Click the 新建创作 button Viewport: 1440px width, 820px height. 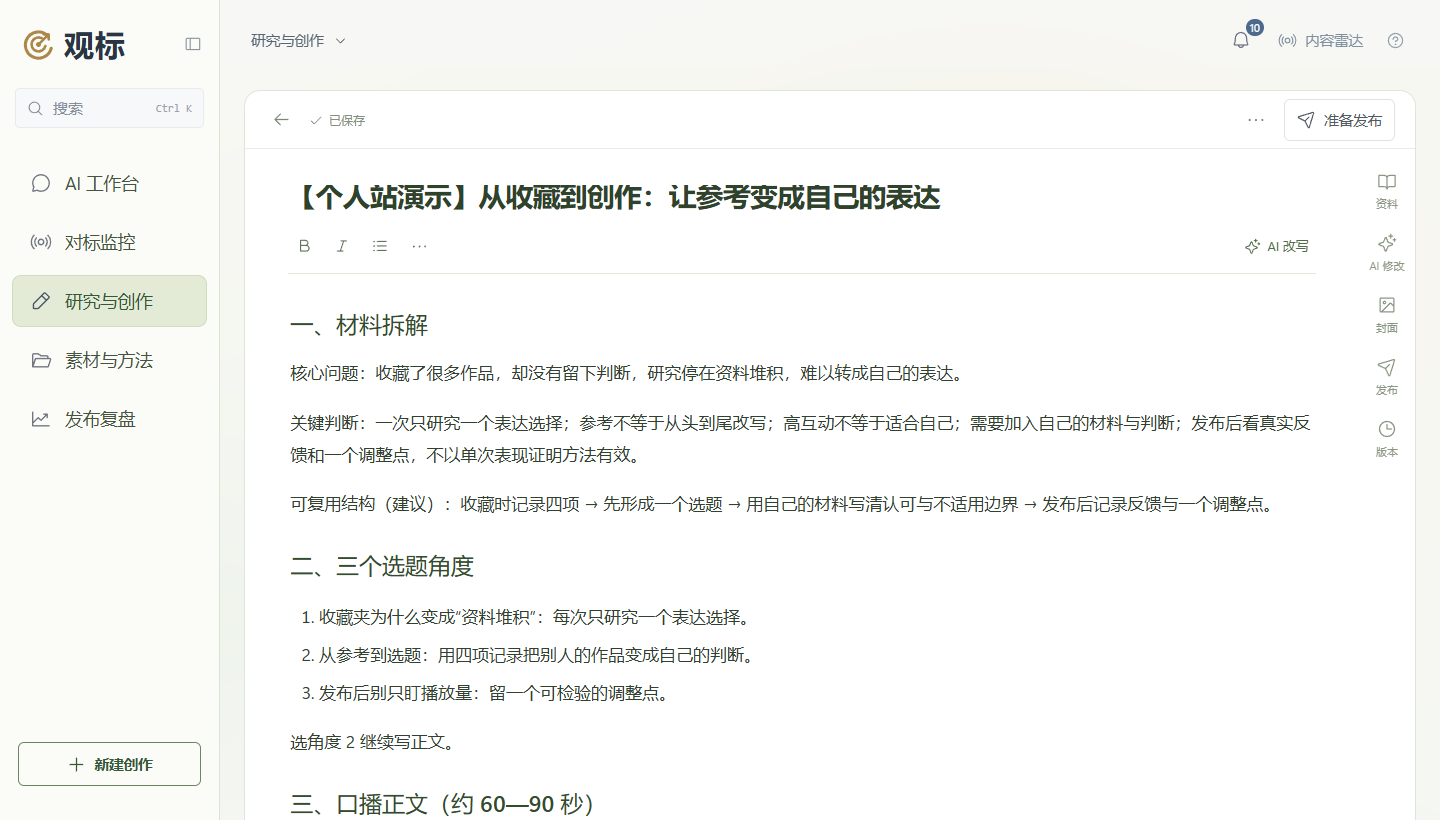click(109, 764)
